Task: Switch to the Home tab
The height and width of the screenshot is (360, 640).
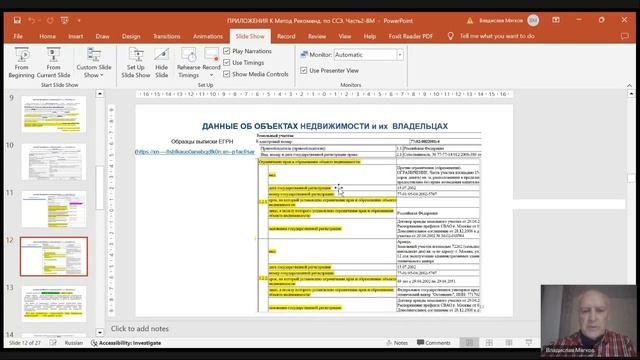Action: (47, 36)
